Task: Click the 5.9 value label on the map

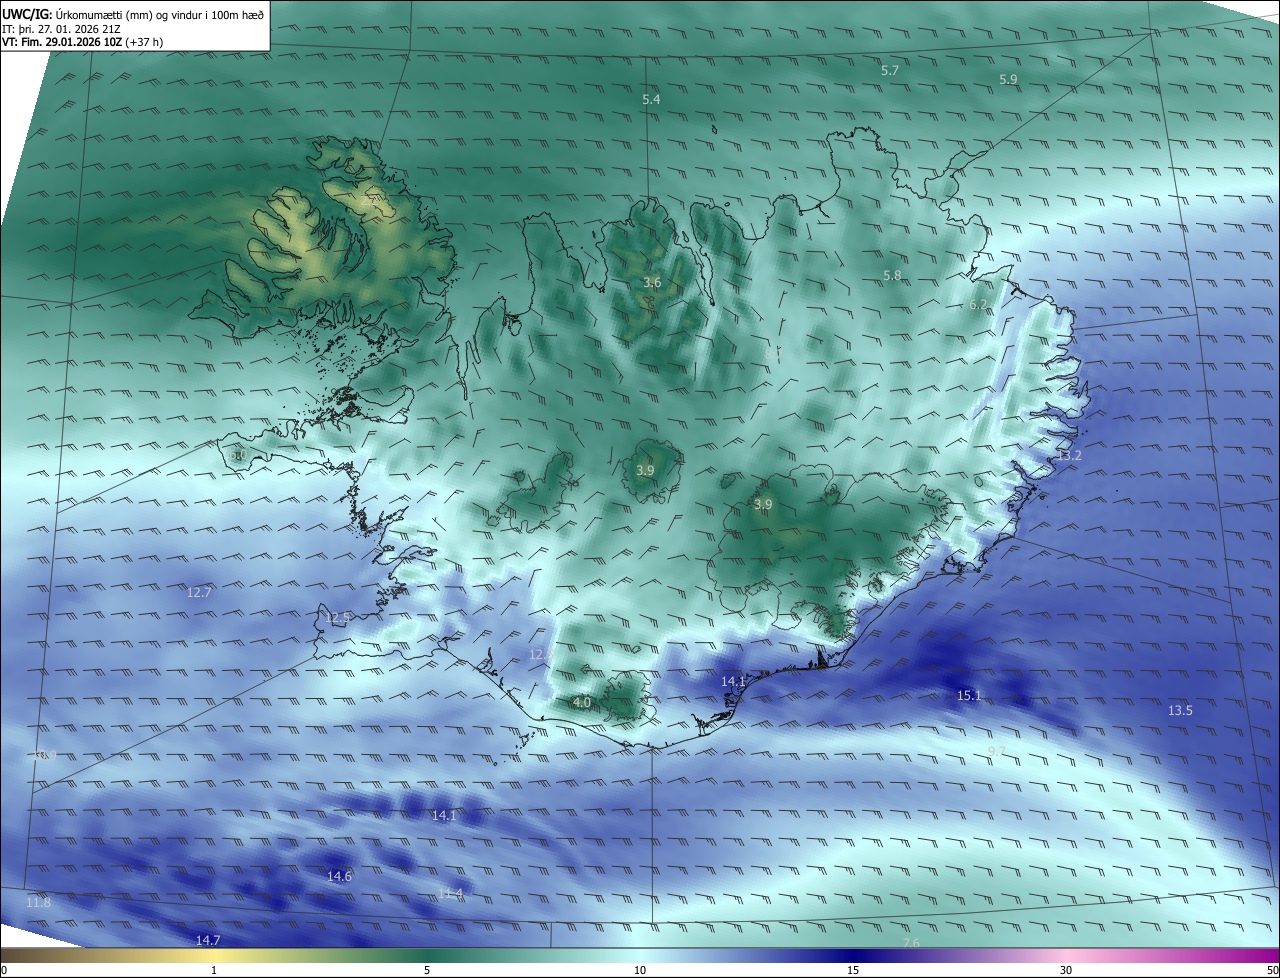Action: click(x=1008, y=79)
